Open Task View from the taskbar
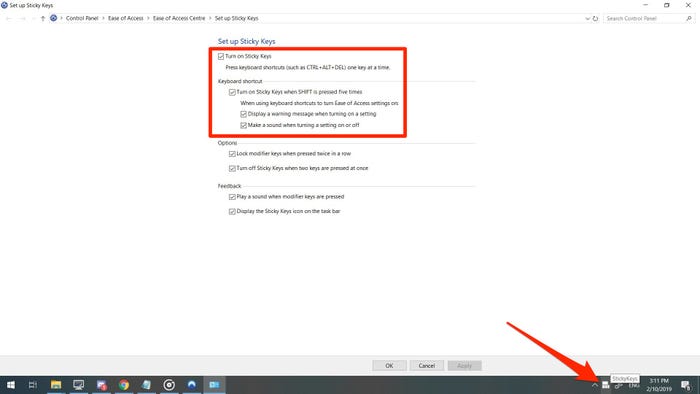The image size is (700, 394). point(33,385)
